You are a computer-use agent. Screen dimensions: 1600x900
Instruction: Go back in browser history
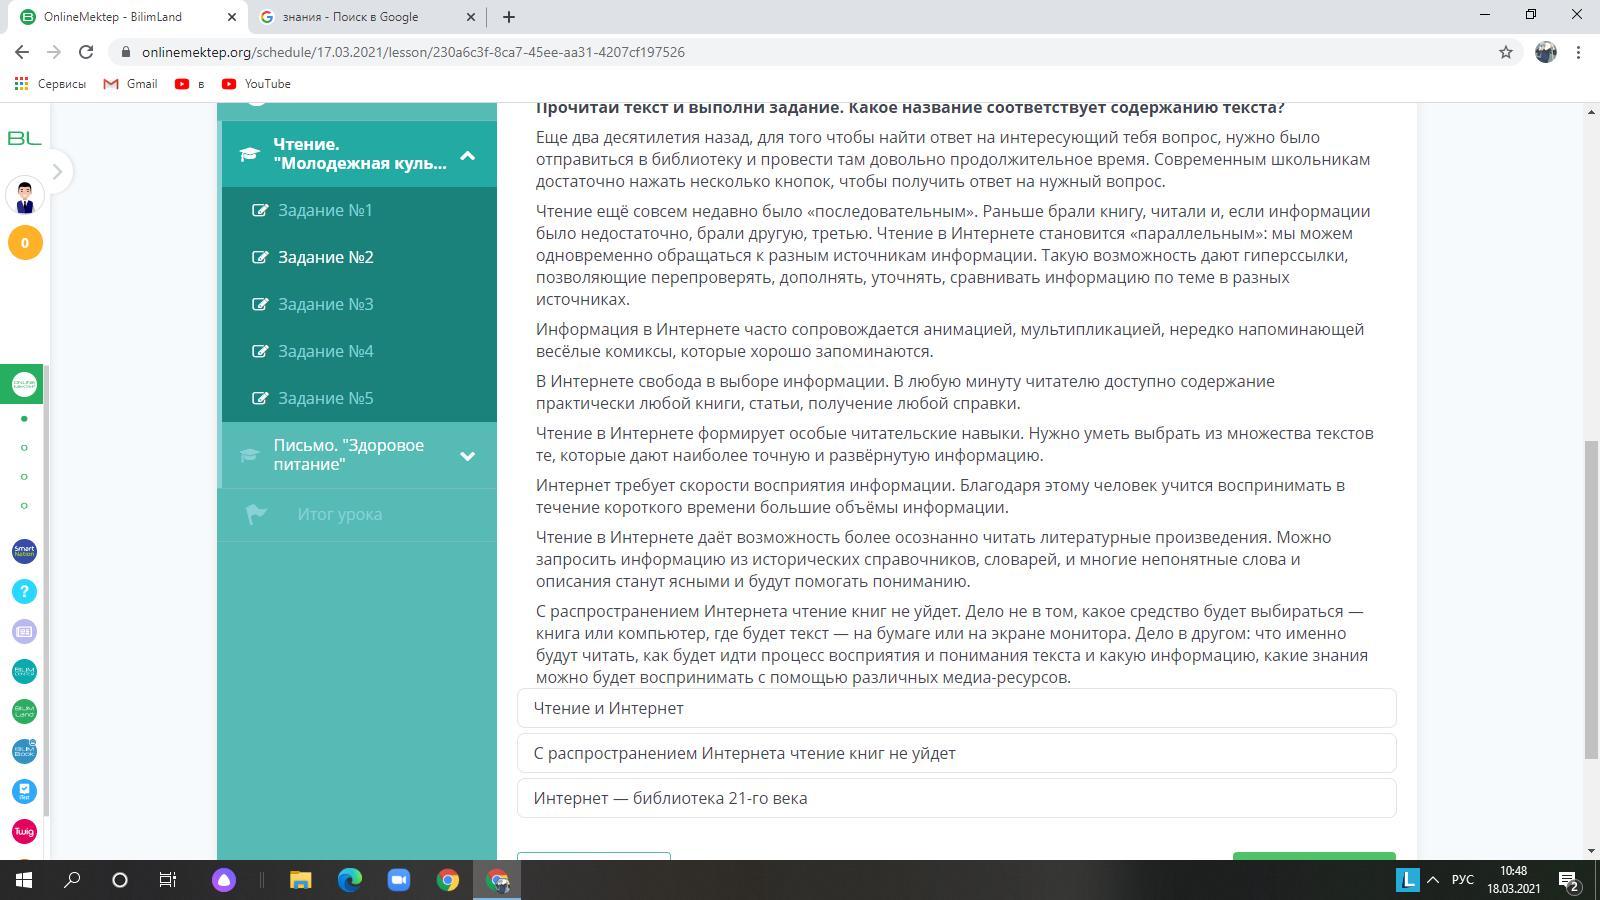pyautogui.click(x=22, y=52)
